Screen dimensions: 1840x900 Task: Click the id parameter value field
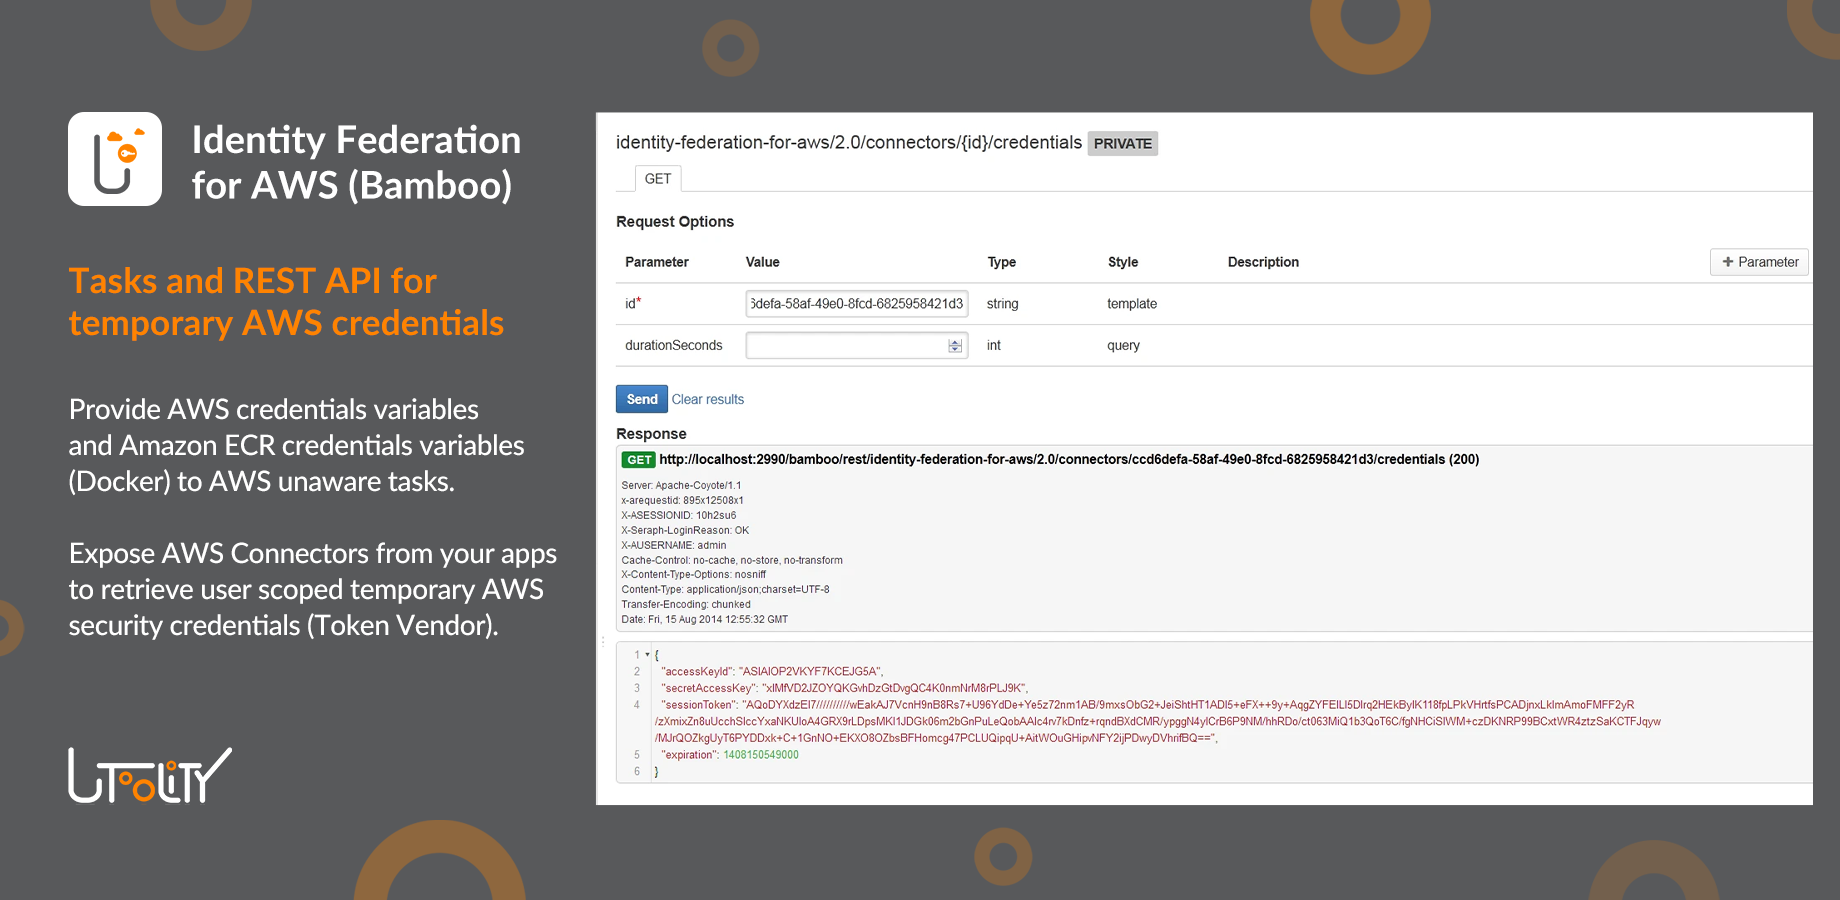tap(857, 304)
